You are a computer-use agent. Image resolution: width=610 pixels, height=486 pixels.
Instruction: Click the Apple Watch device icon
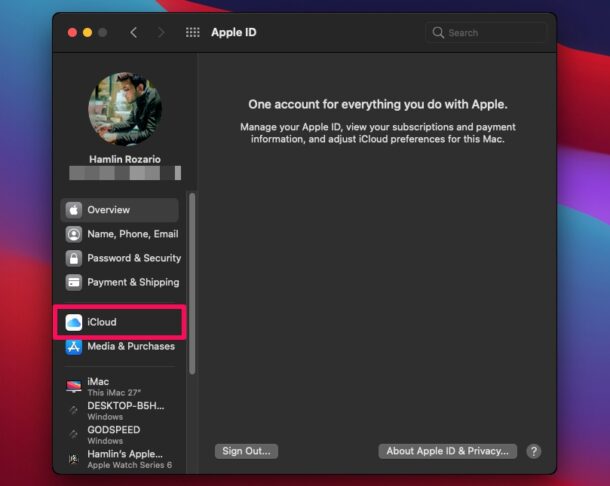(x=74, y=459)
